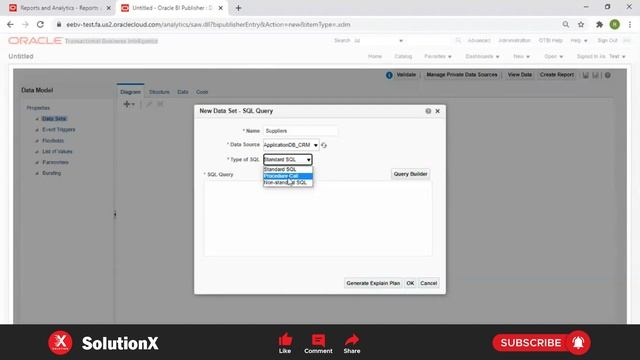Switch to the Structure tab

159,92
